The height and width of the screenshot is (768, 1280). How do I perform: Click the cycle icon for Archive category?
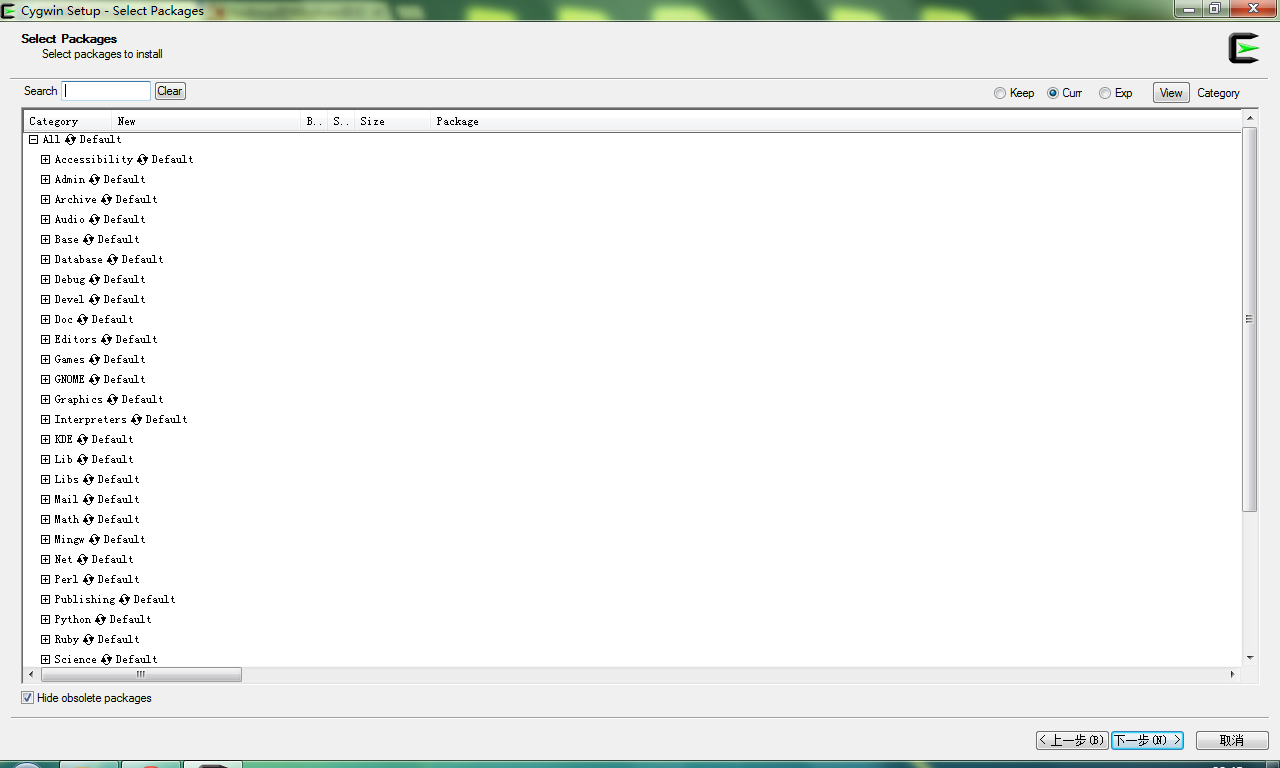tap(107, 199)
